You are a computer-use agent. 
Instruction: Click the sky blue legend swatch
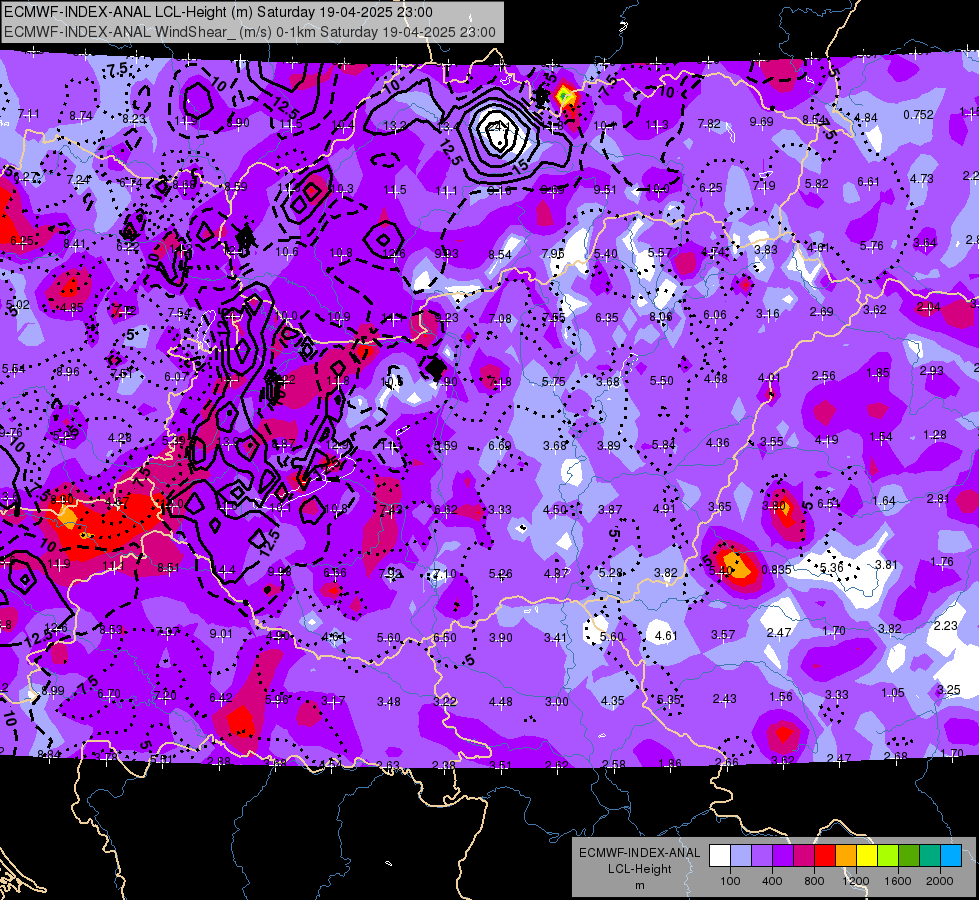click(x=951, y=856)
